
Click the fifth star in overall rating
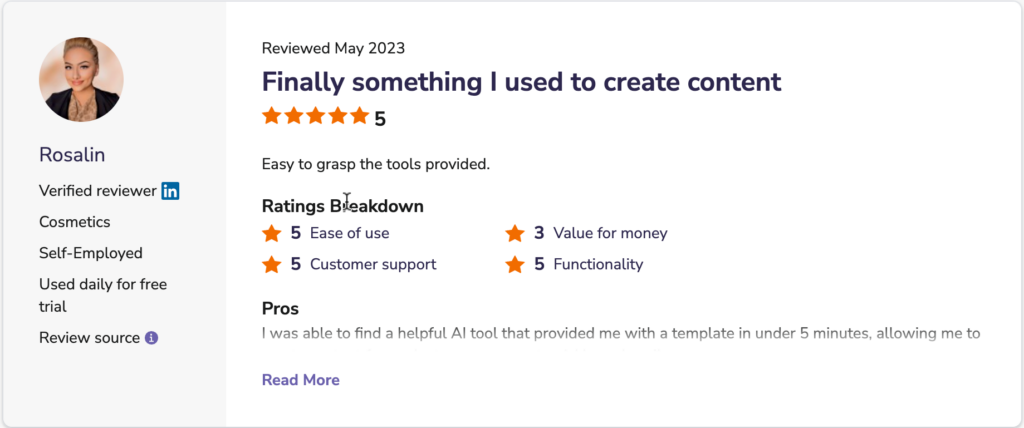(360, 117)
